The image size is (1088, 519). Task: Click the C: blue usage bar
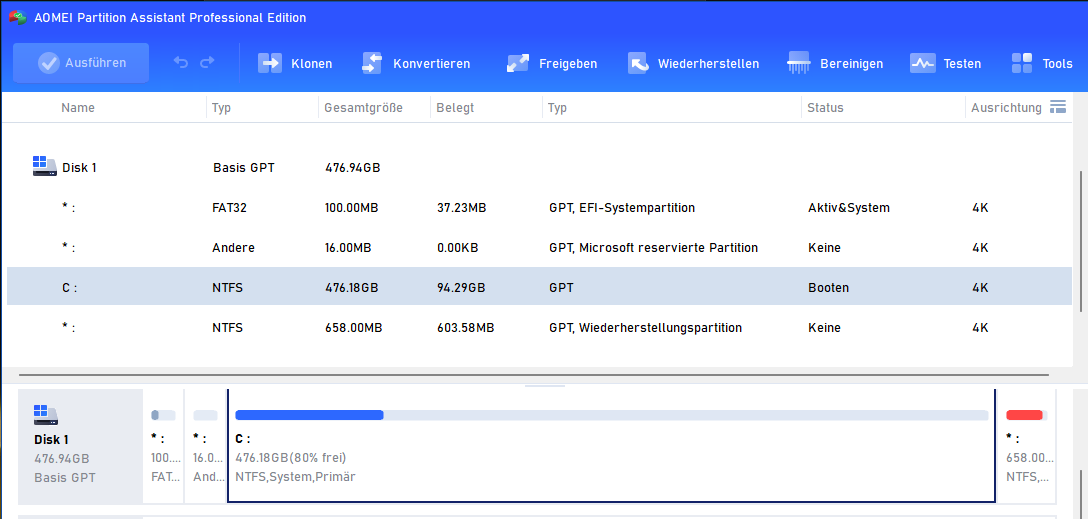point(309,415)
